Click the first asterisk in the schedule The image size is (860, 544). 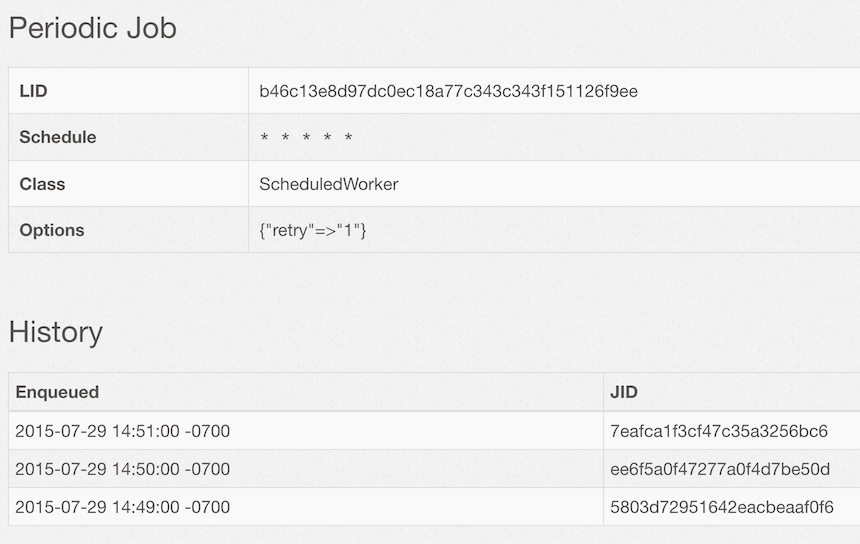coord(264,138)
